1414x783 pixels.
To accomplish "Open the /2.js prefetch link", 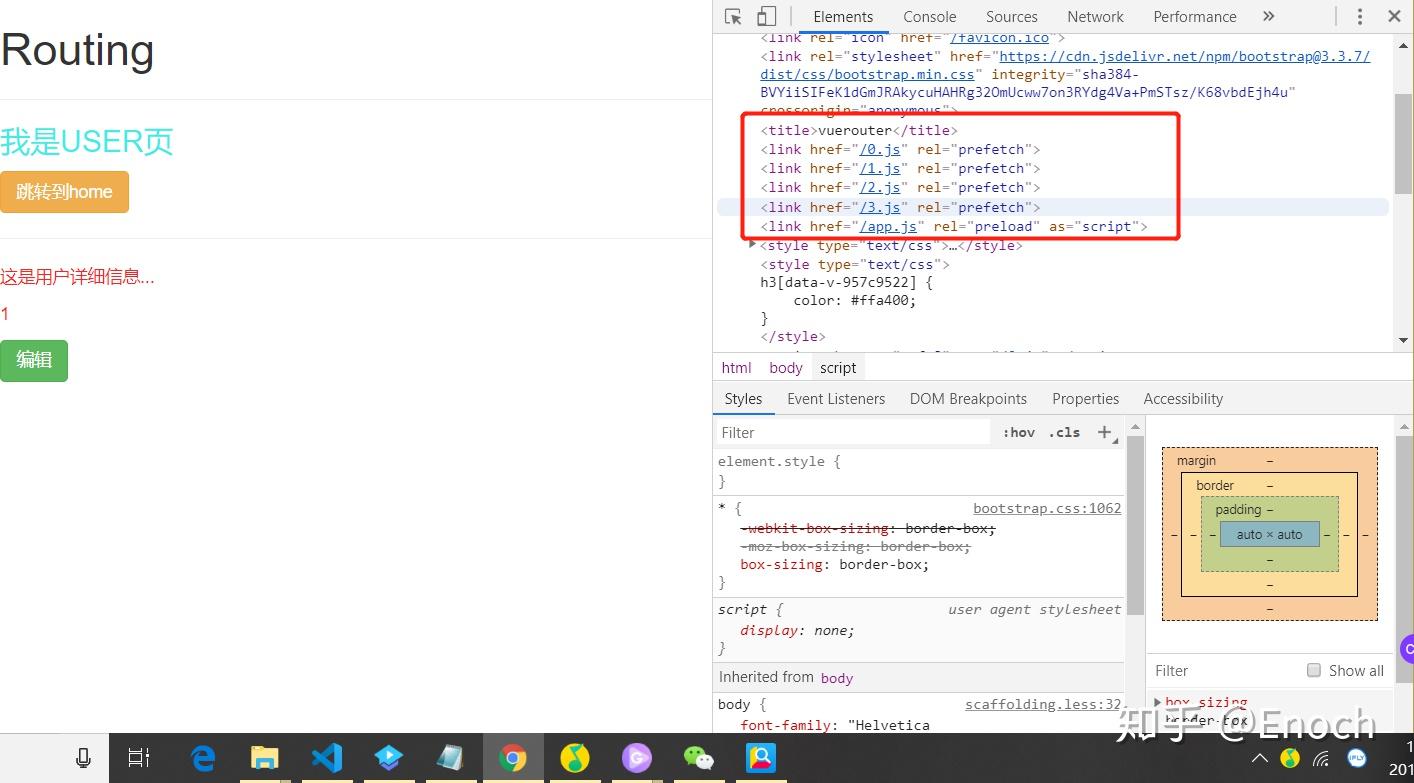I will 881,187.
